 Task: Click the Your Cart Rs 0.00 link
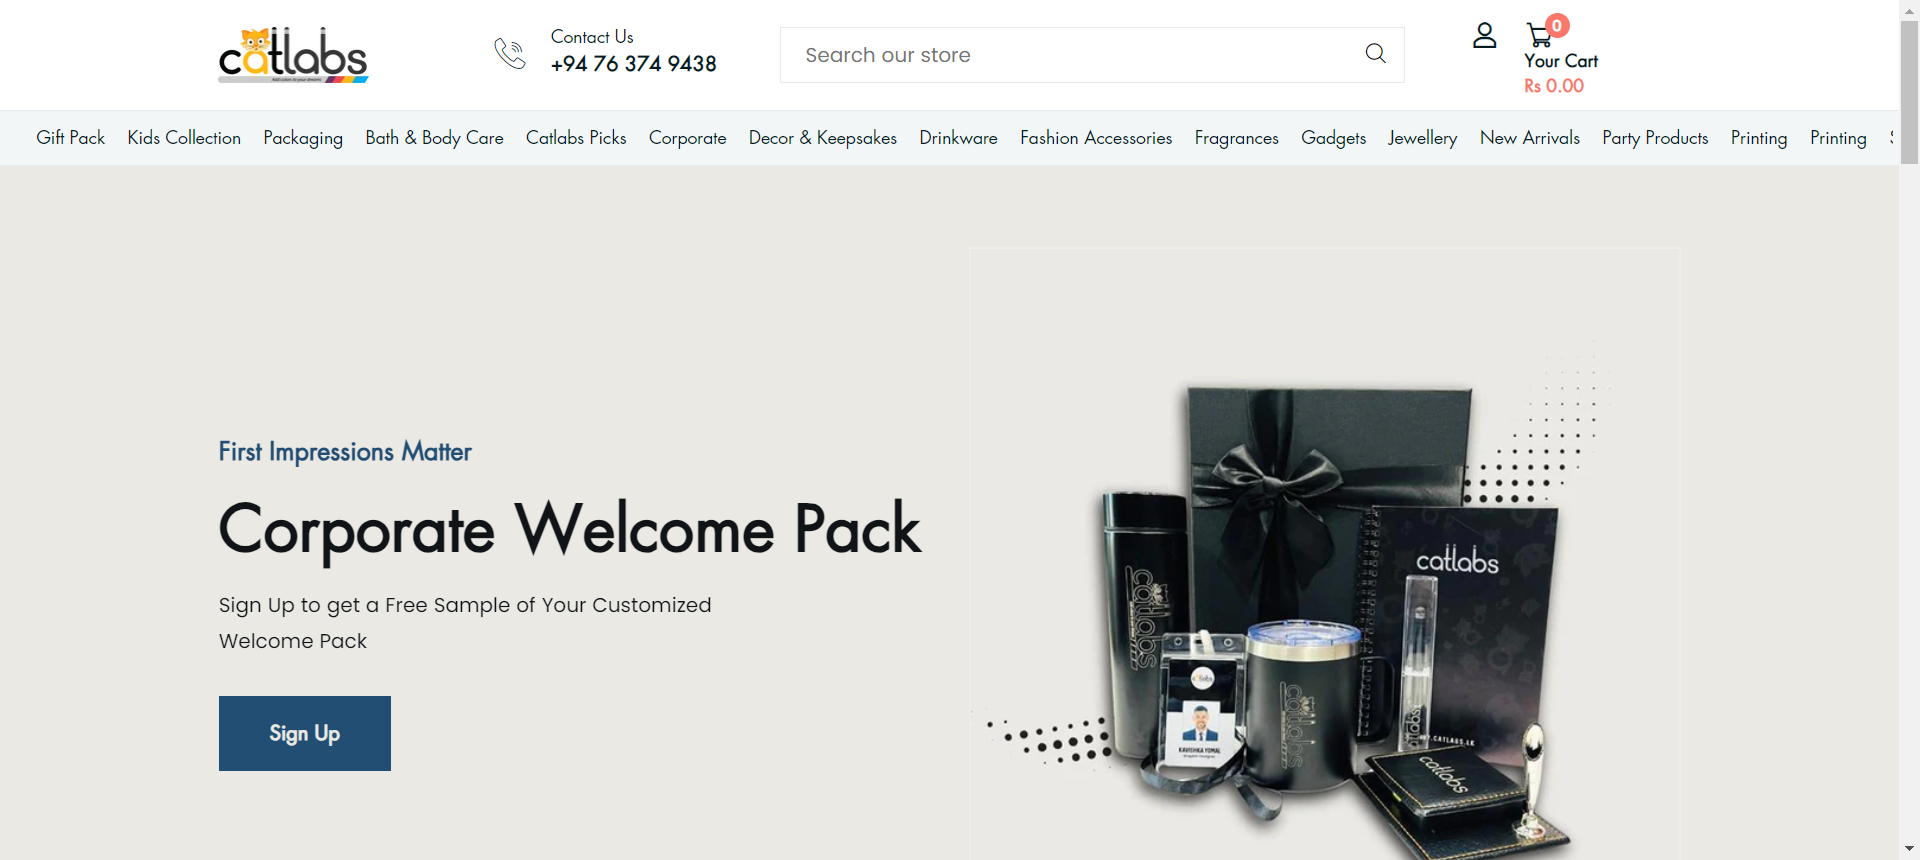(x=1561, y=73)
